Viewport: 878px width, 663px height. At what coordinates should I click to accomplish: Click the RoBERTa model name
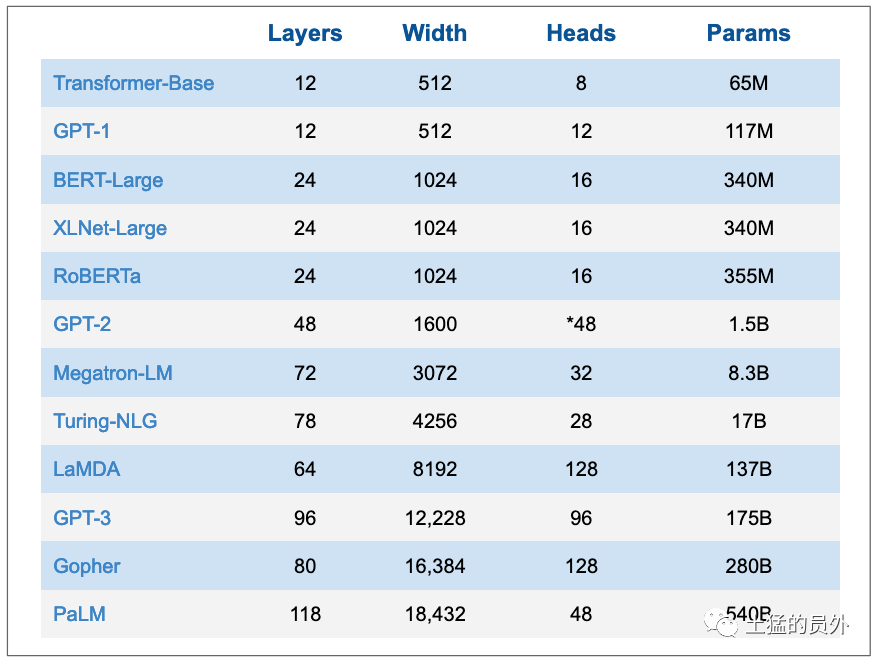(x=97, y=276)
